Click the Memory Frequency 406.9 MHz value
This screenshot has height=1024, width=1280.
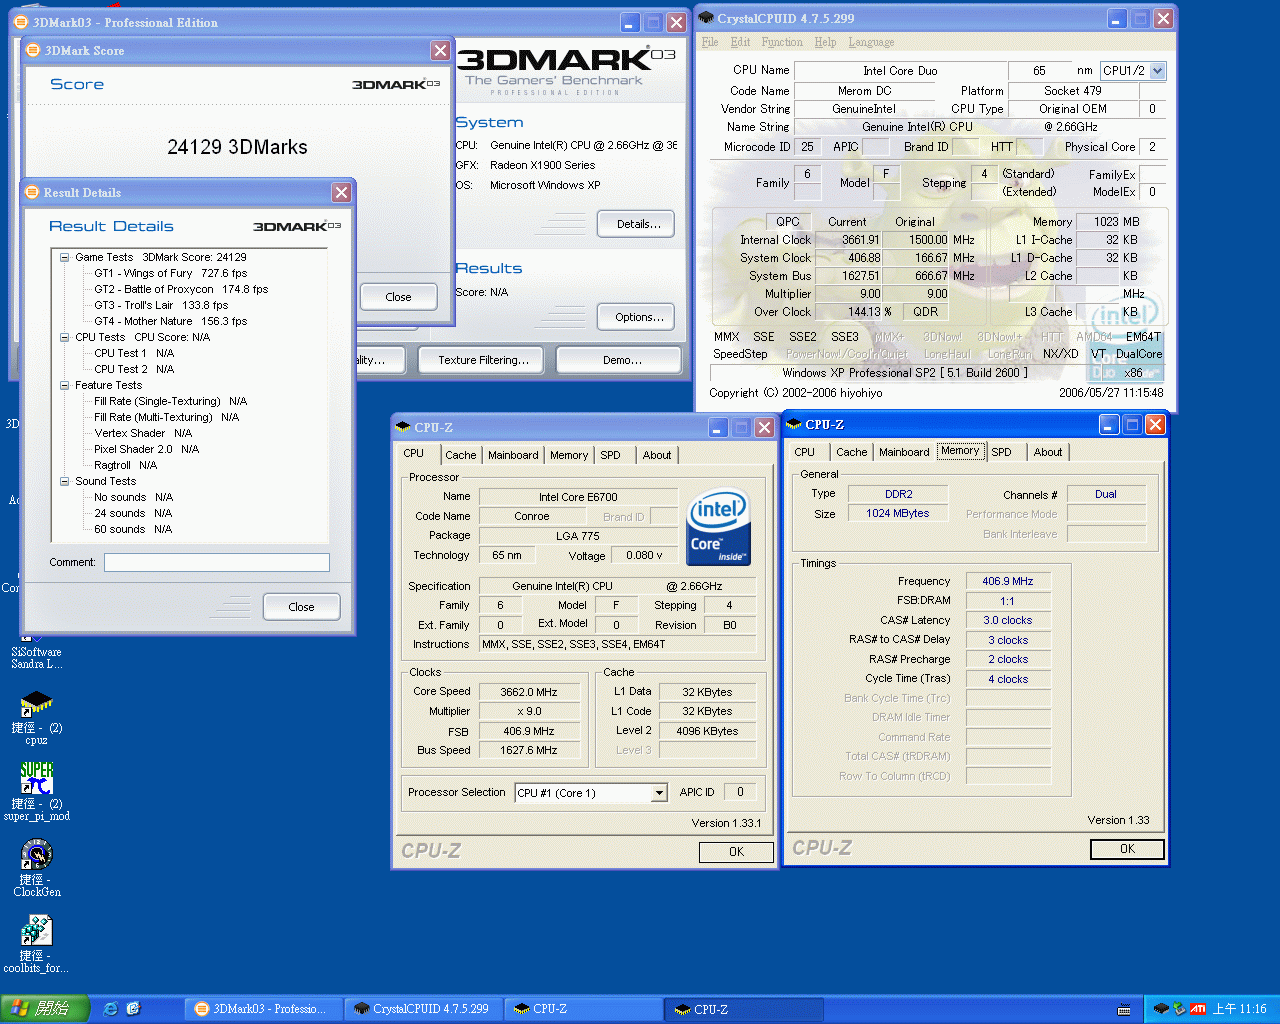(1008, 581)
